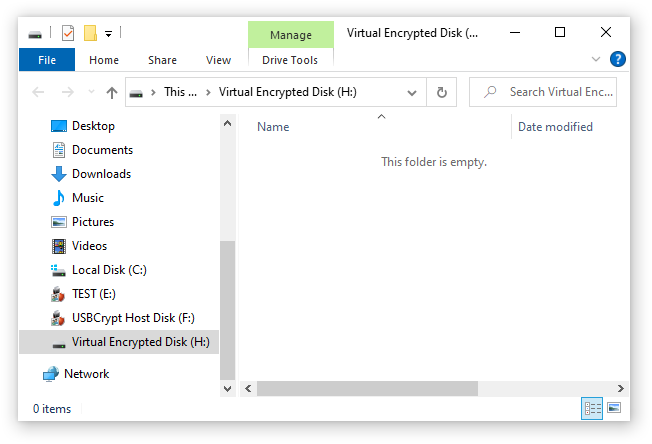Click the New Folder icon in title bar
This screenshot has height=444, width=652.
(90, 33)
